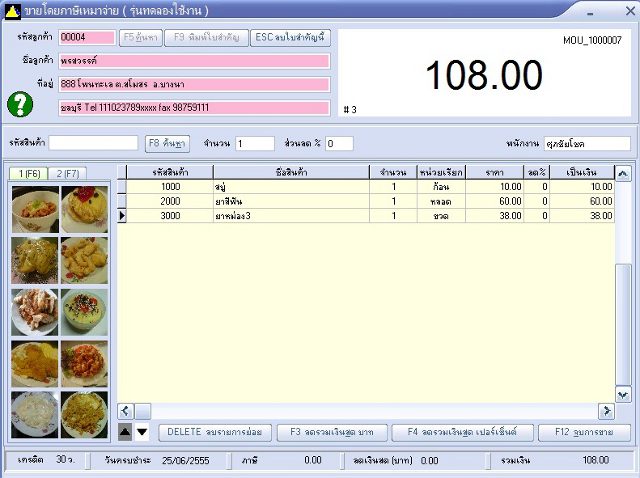The image size is (640, 478).
Task: Click the horizontal scroll-left arrow
Action: (x=126, y=411)
